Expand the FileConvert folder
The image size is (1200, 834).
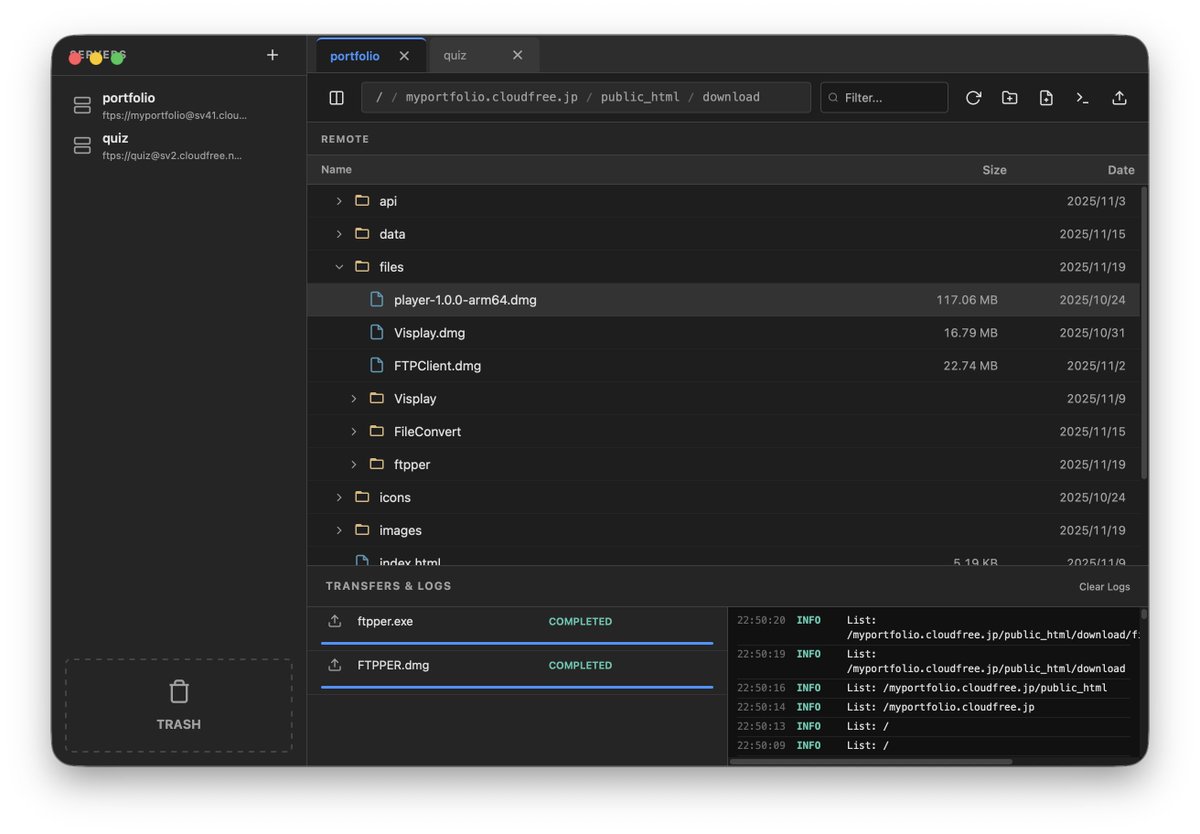(354, 432)
